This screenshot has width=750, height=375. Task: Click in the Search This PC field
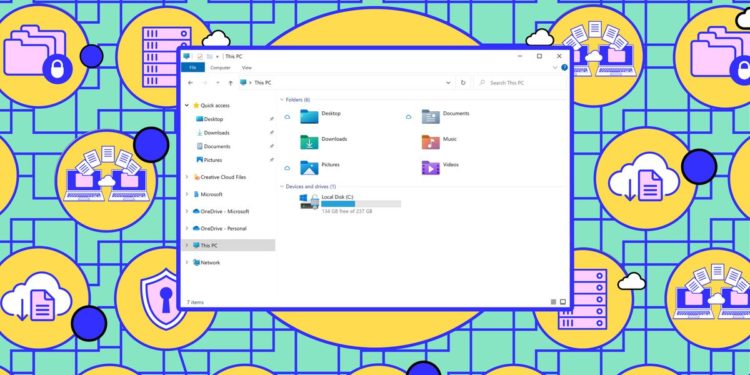click(521, 83)
